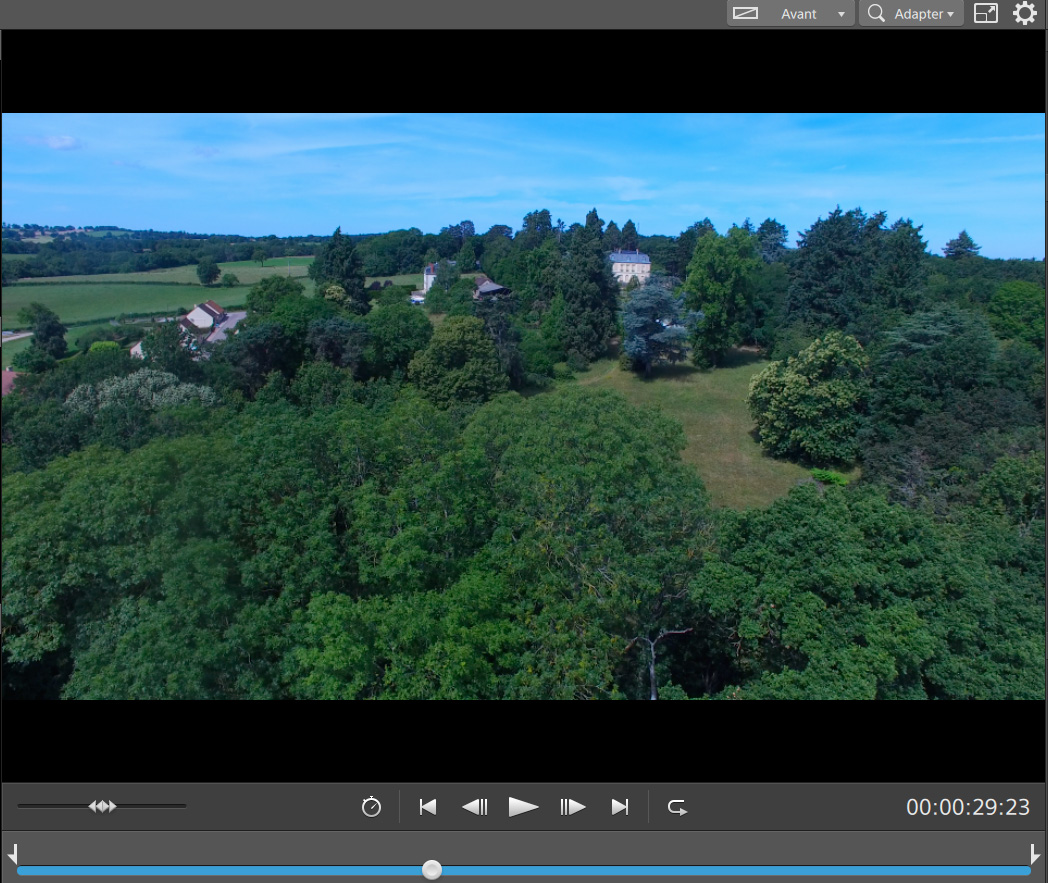Click the detach preview window icon
Viewport: 1048px width, 883px height.
coord(986,14)
